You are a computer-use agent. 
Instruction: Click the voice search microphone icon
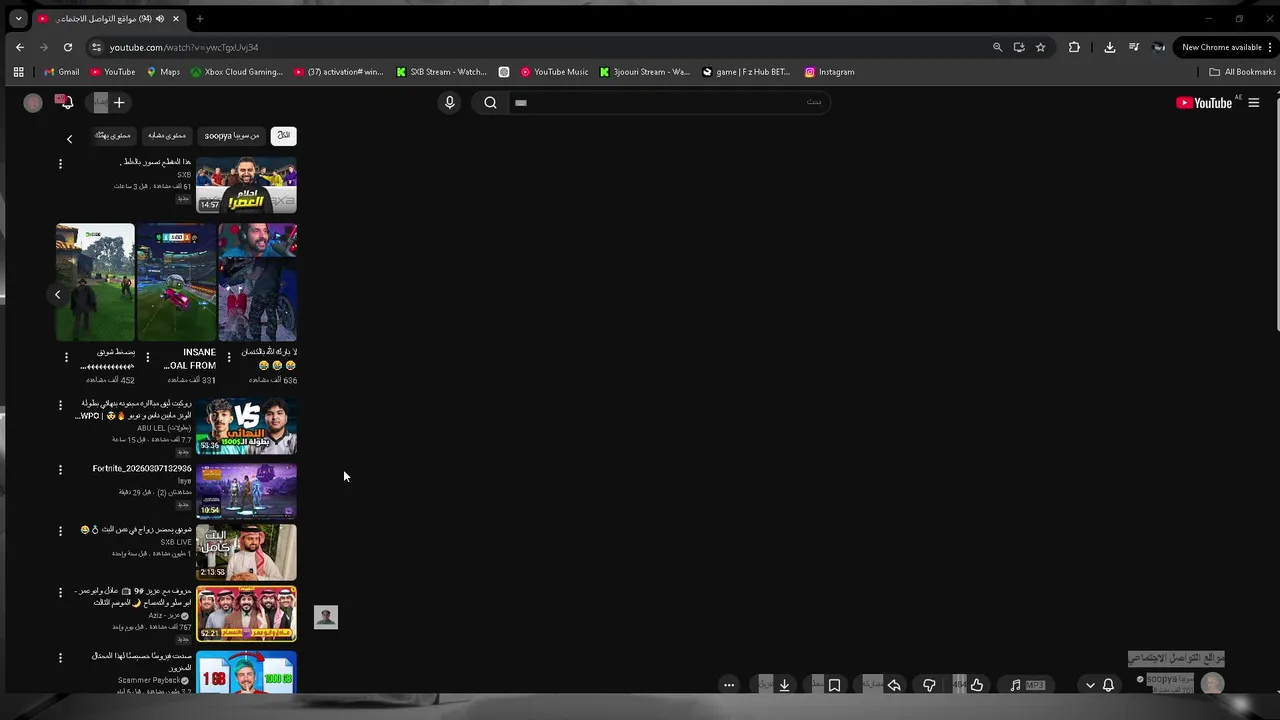[449, 102]
